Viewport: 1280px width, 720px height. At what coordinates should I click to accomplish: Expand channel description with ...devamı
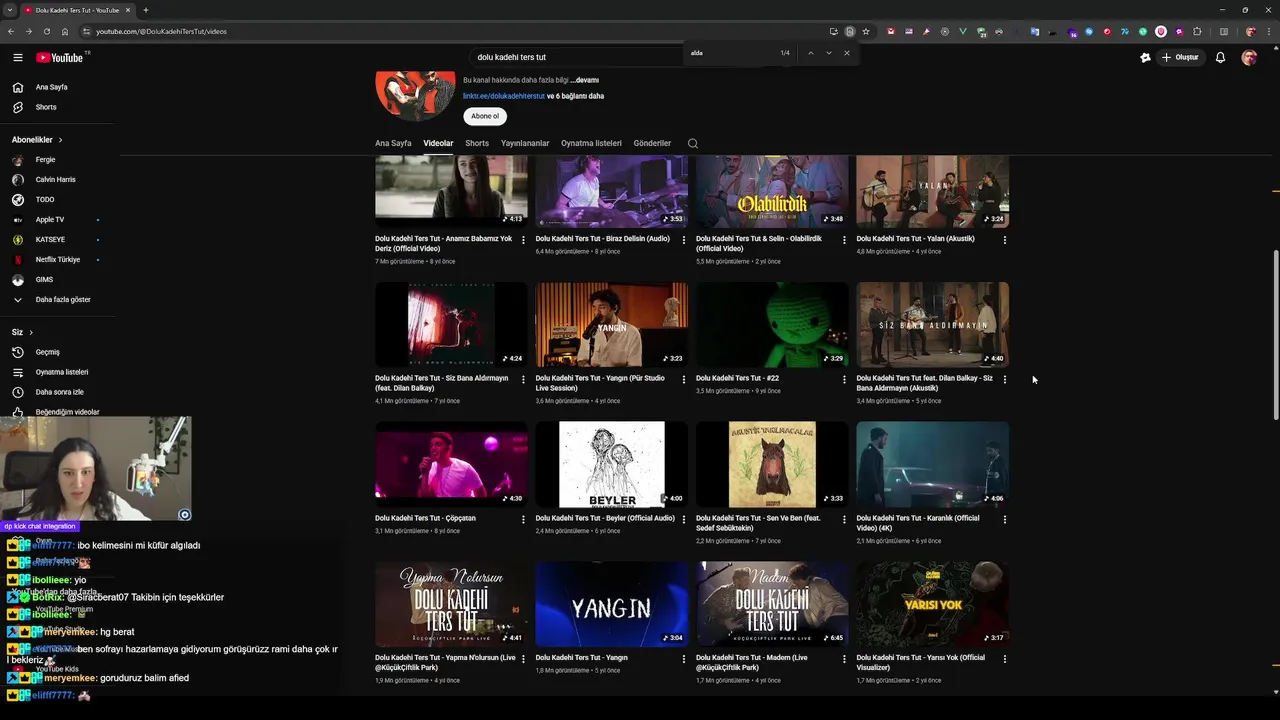click(x=584, y=80)
